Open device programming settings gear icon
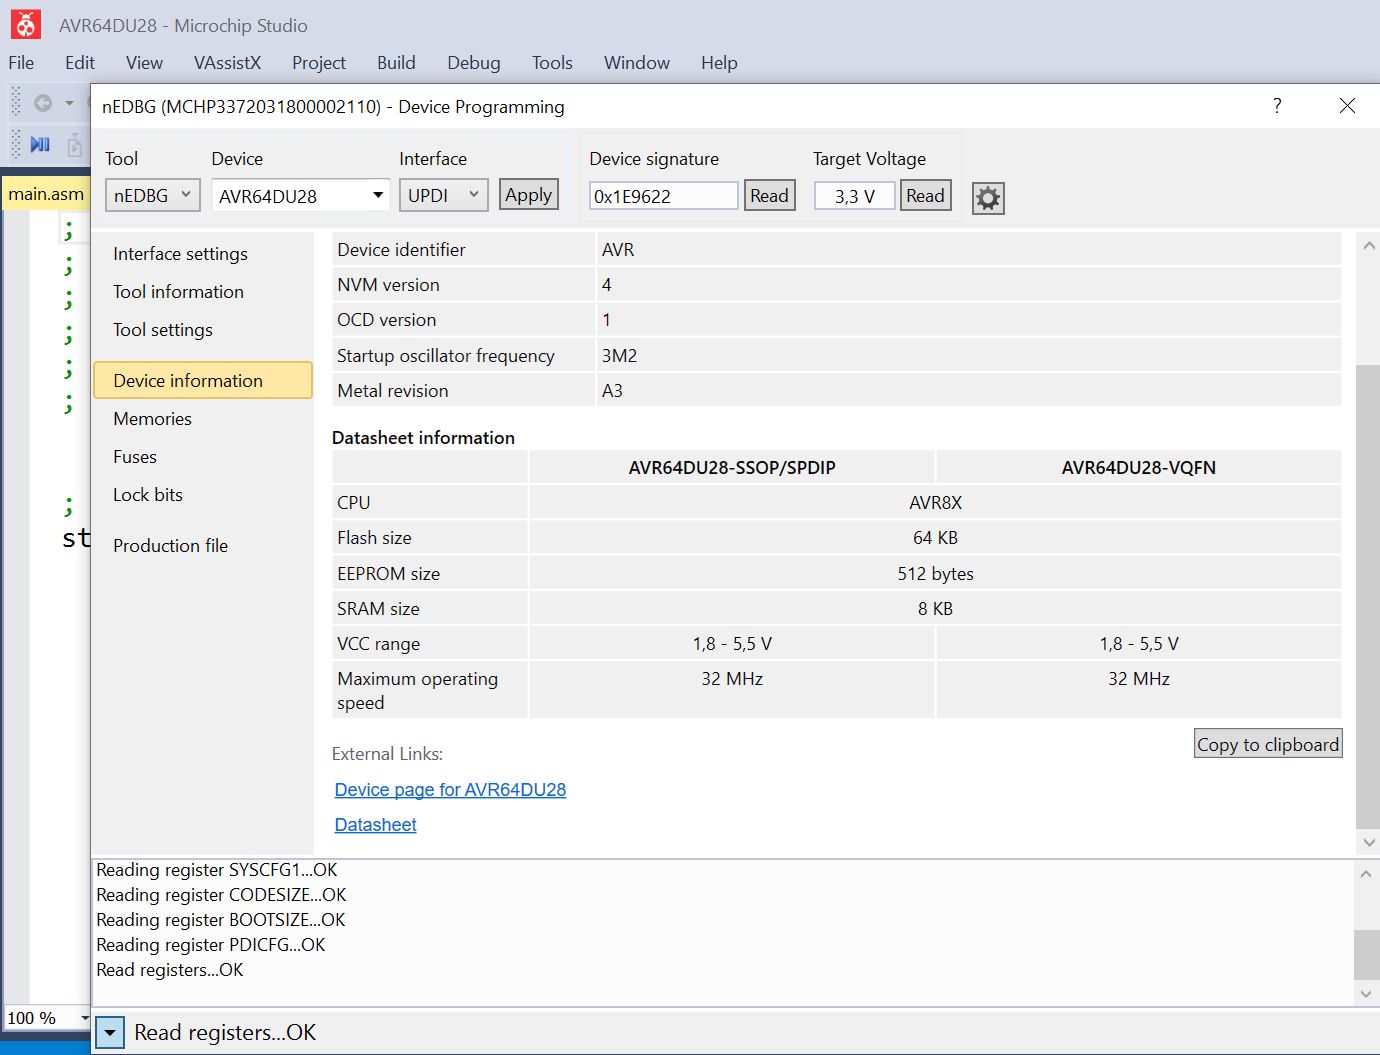This screenshot has height=1055, width=1380. [988, 198]
